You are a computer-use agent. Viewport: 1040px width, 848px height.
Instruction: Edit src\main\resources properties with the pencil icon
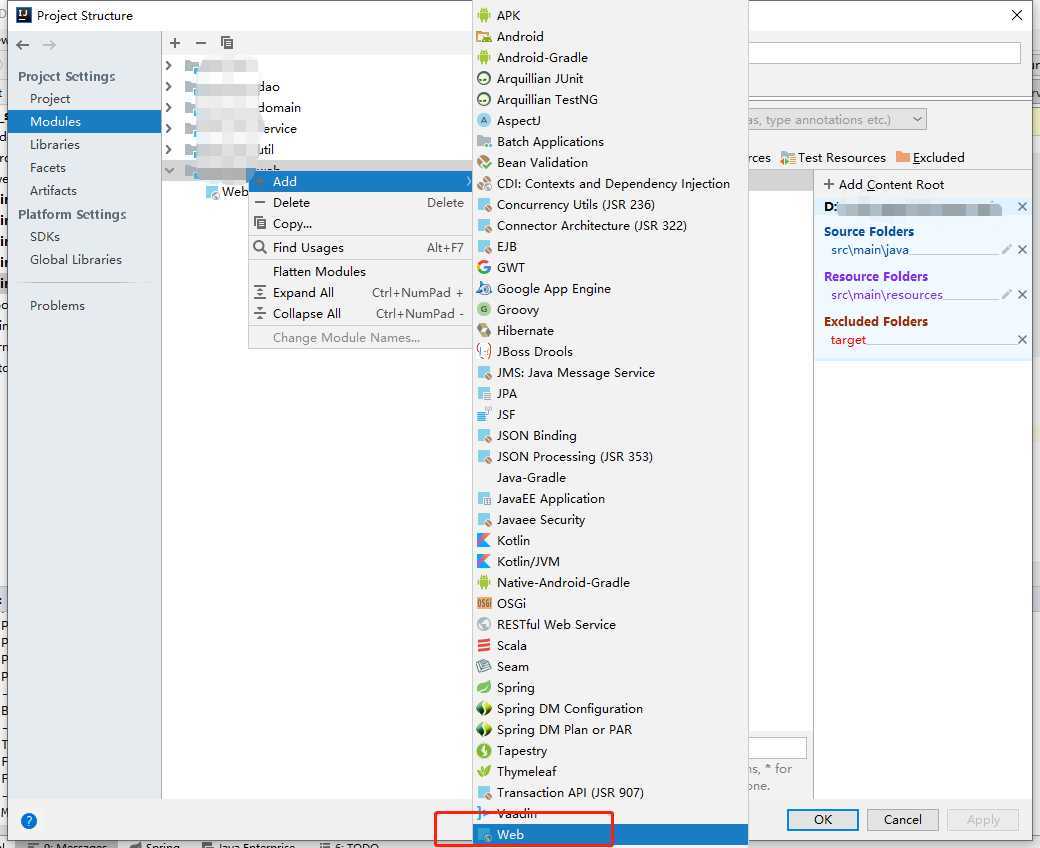[x=1006, y=294]
